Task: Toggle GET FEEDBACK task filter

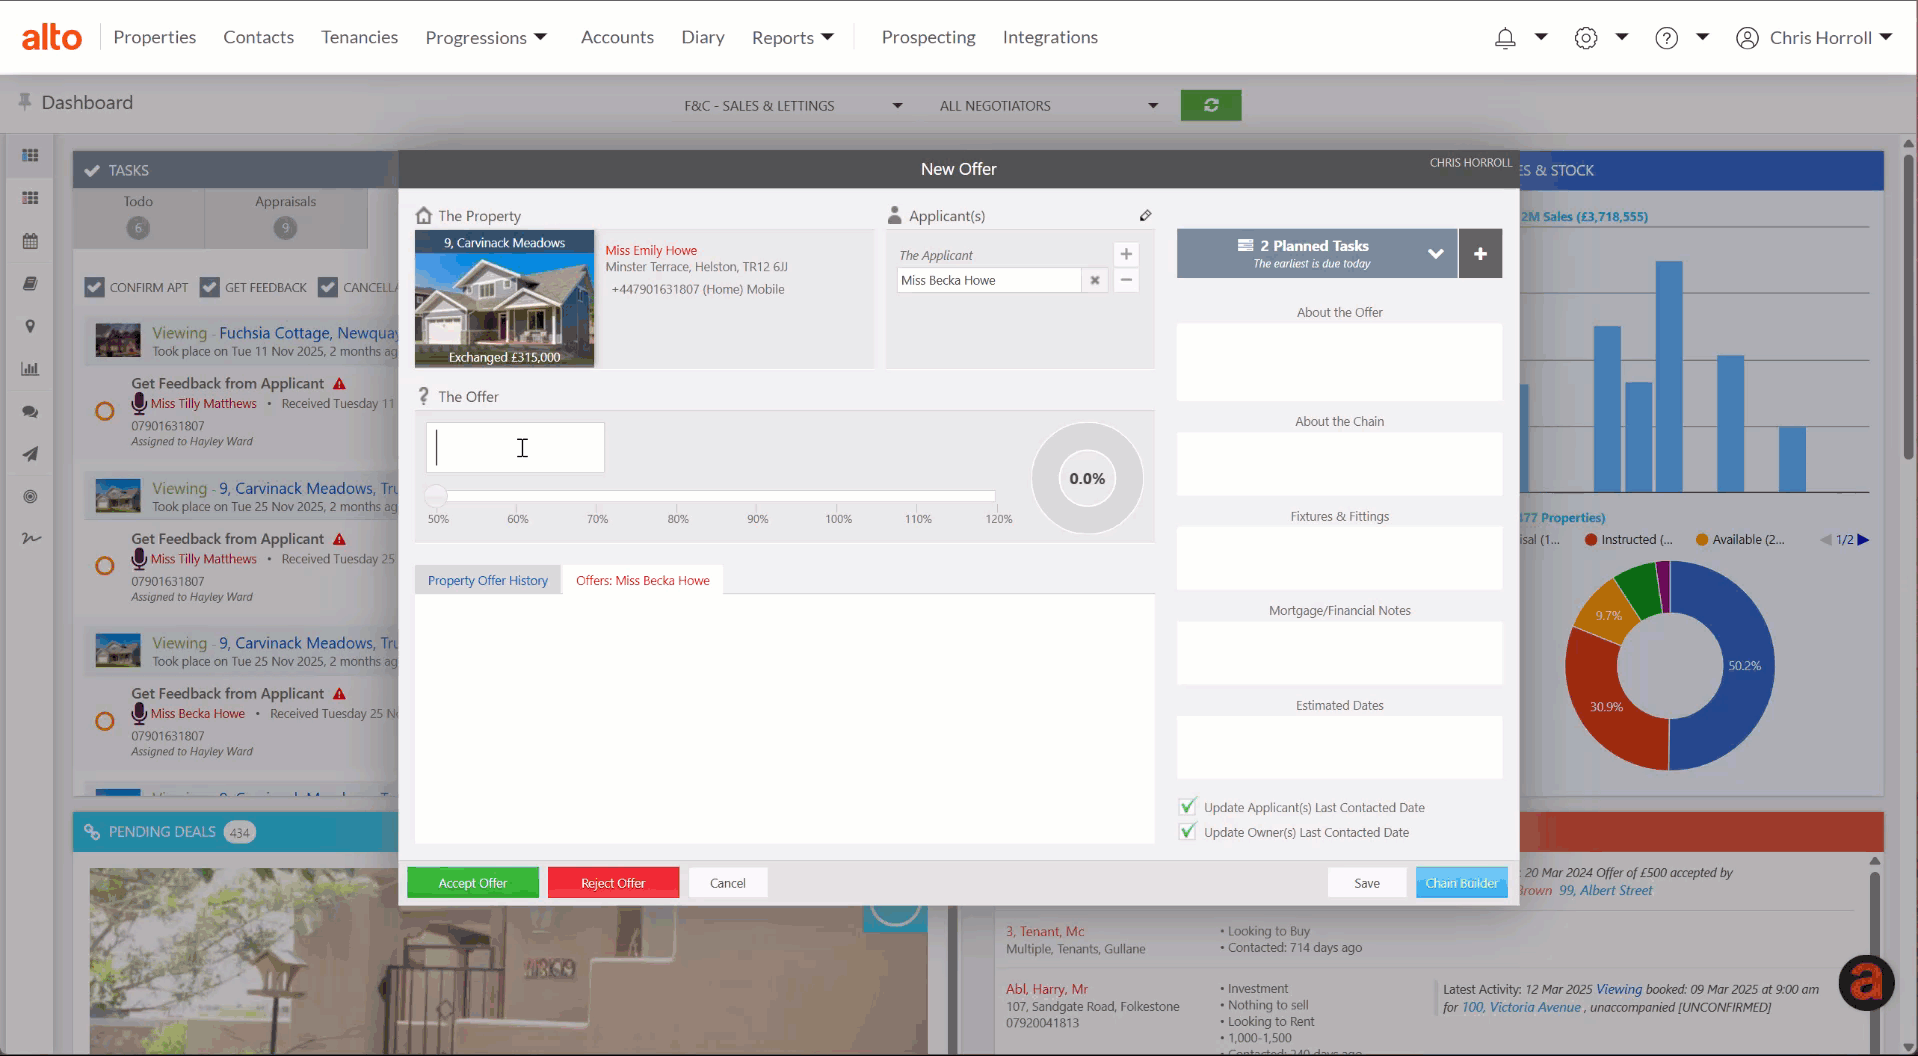Action: click(209, 287)
